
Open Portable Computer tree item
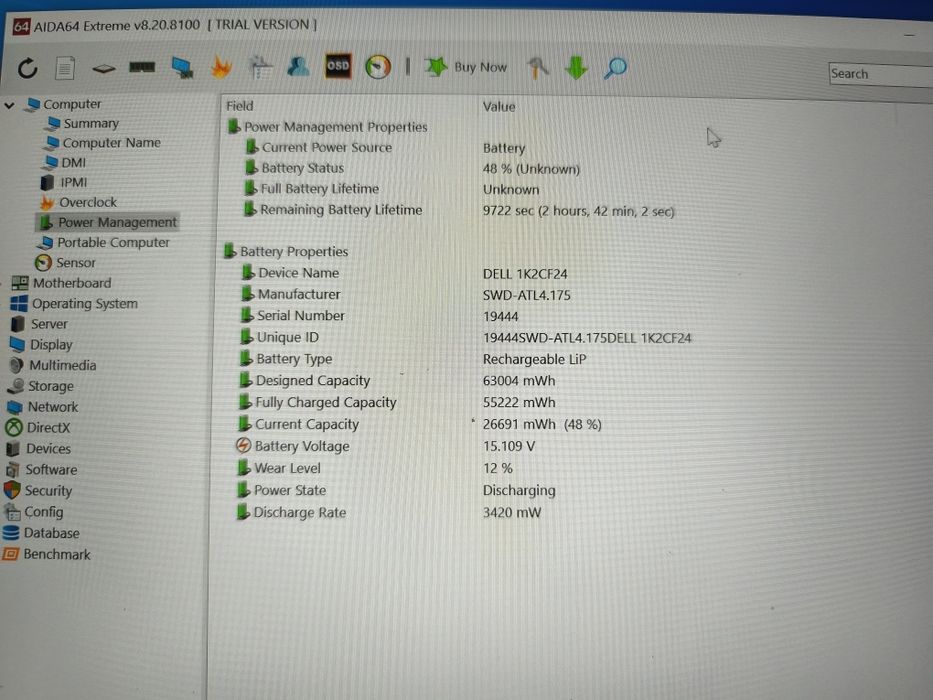(104, 242)
